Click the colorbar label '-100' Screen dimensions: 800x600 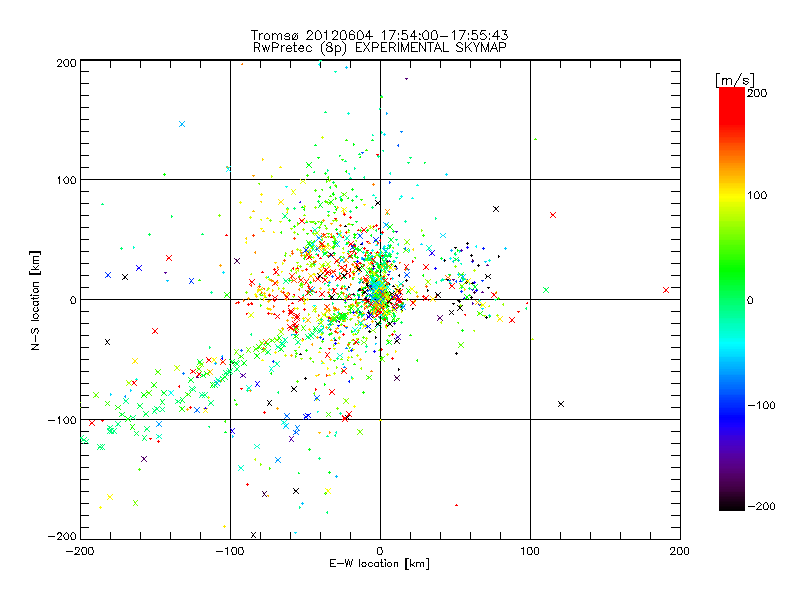pos(761,405)
